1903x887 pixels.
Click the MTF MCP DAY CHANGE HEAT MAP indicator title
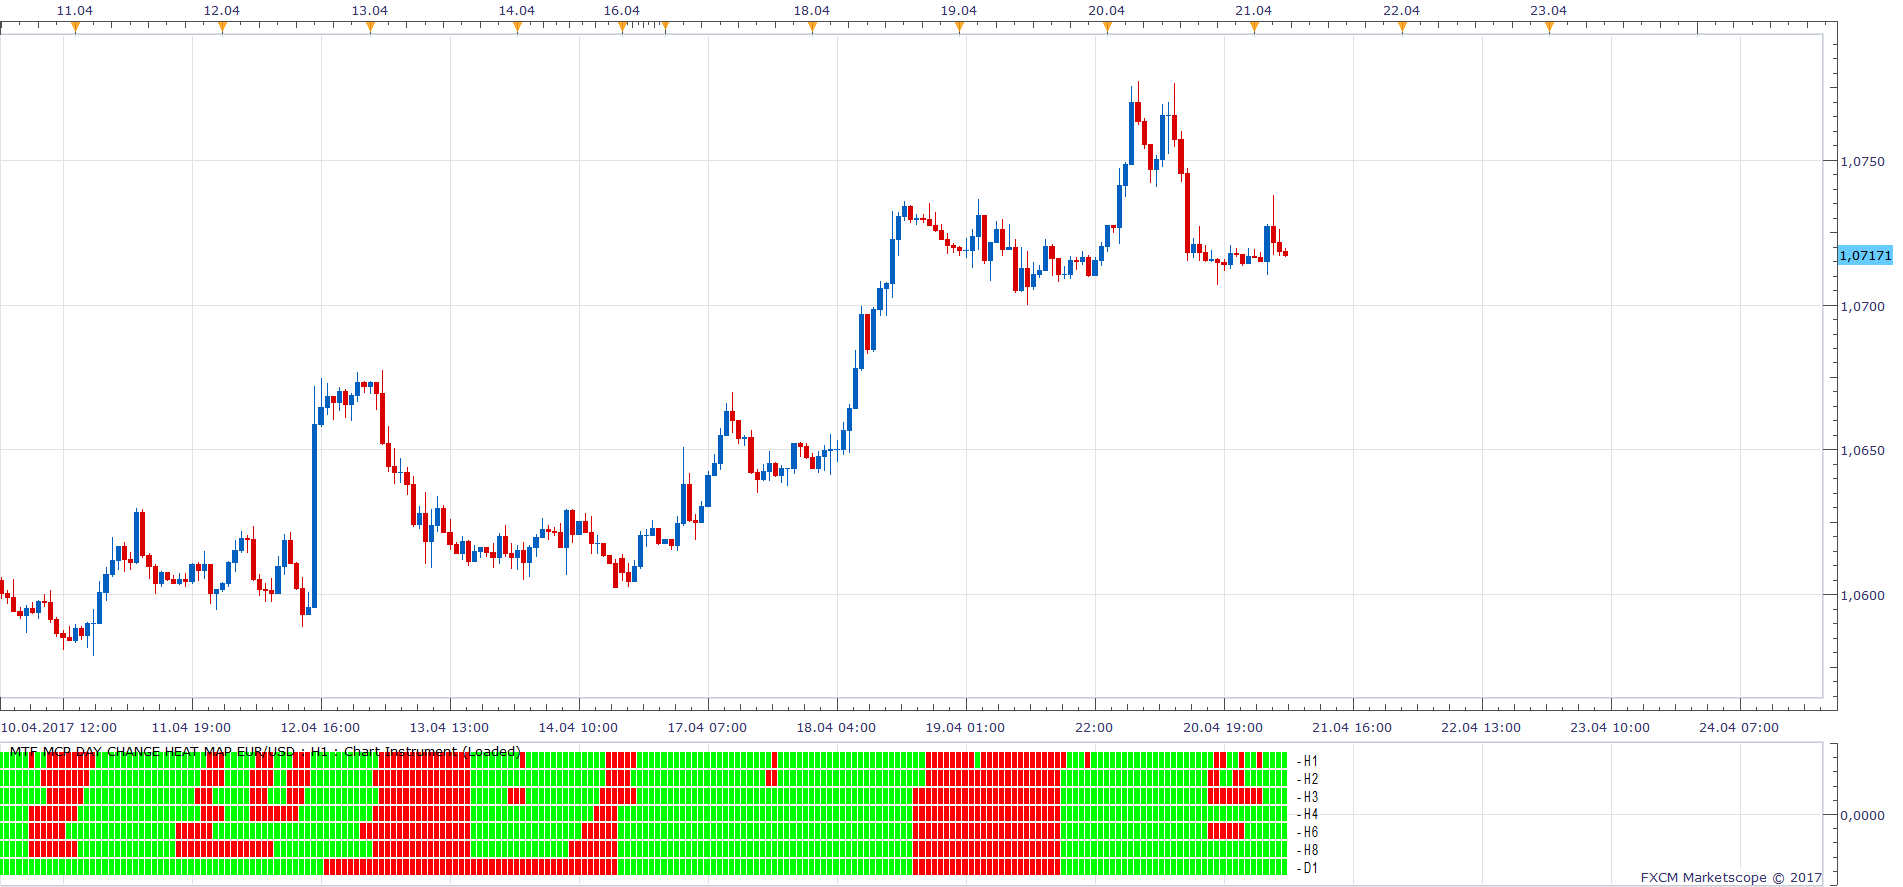click(265, 751)
